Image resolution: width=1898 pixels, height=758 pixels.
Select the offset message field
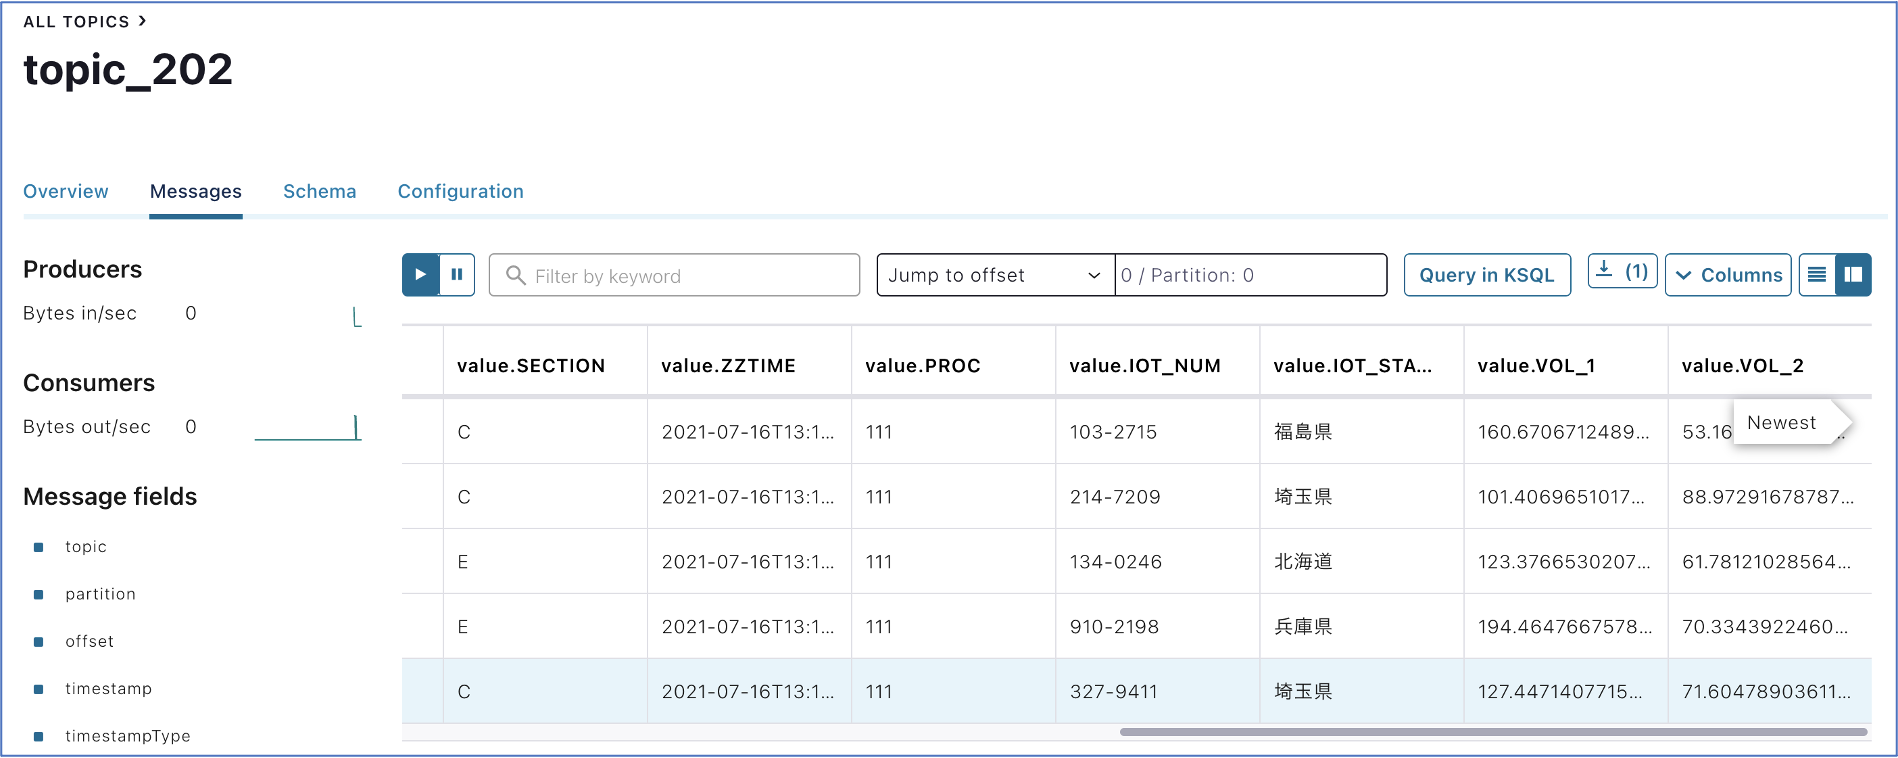(90, 641)
